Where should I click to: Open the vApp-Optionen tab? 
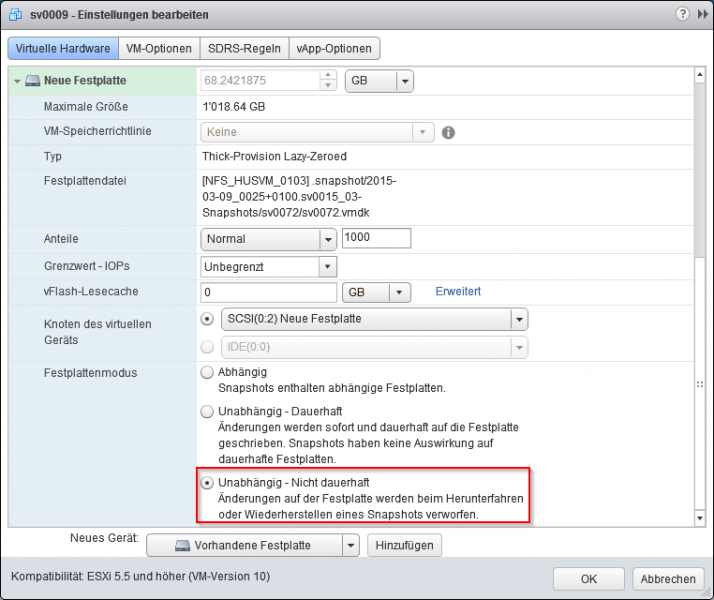point(334,48)
